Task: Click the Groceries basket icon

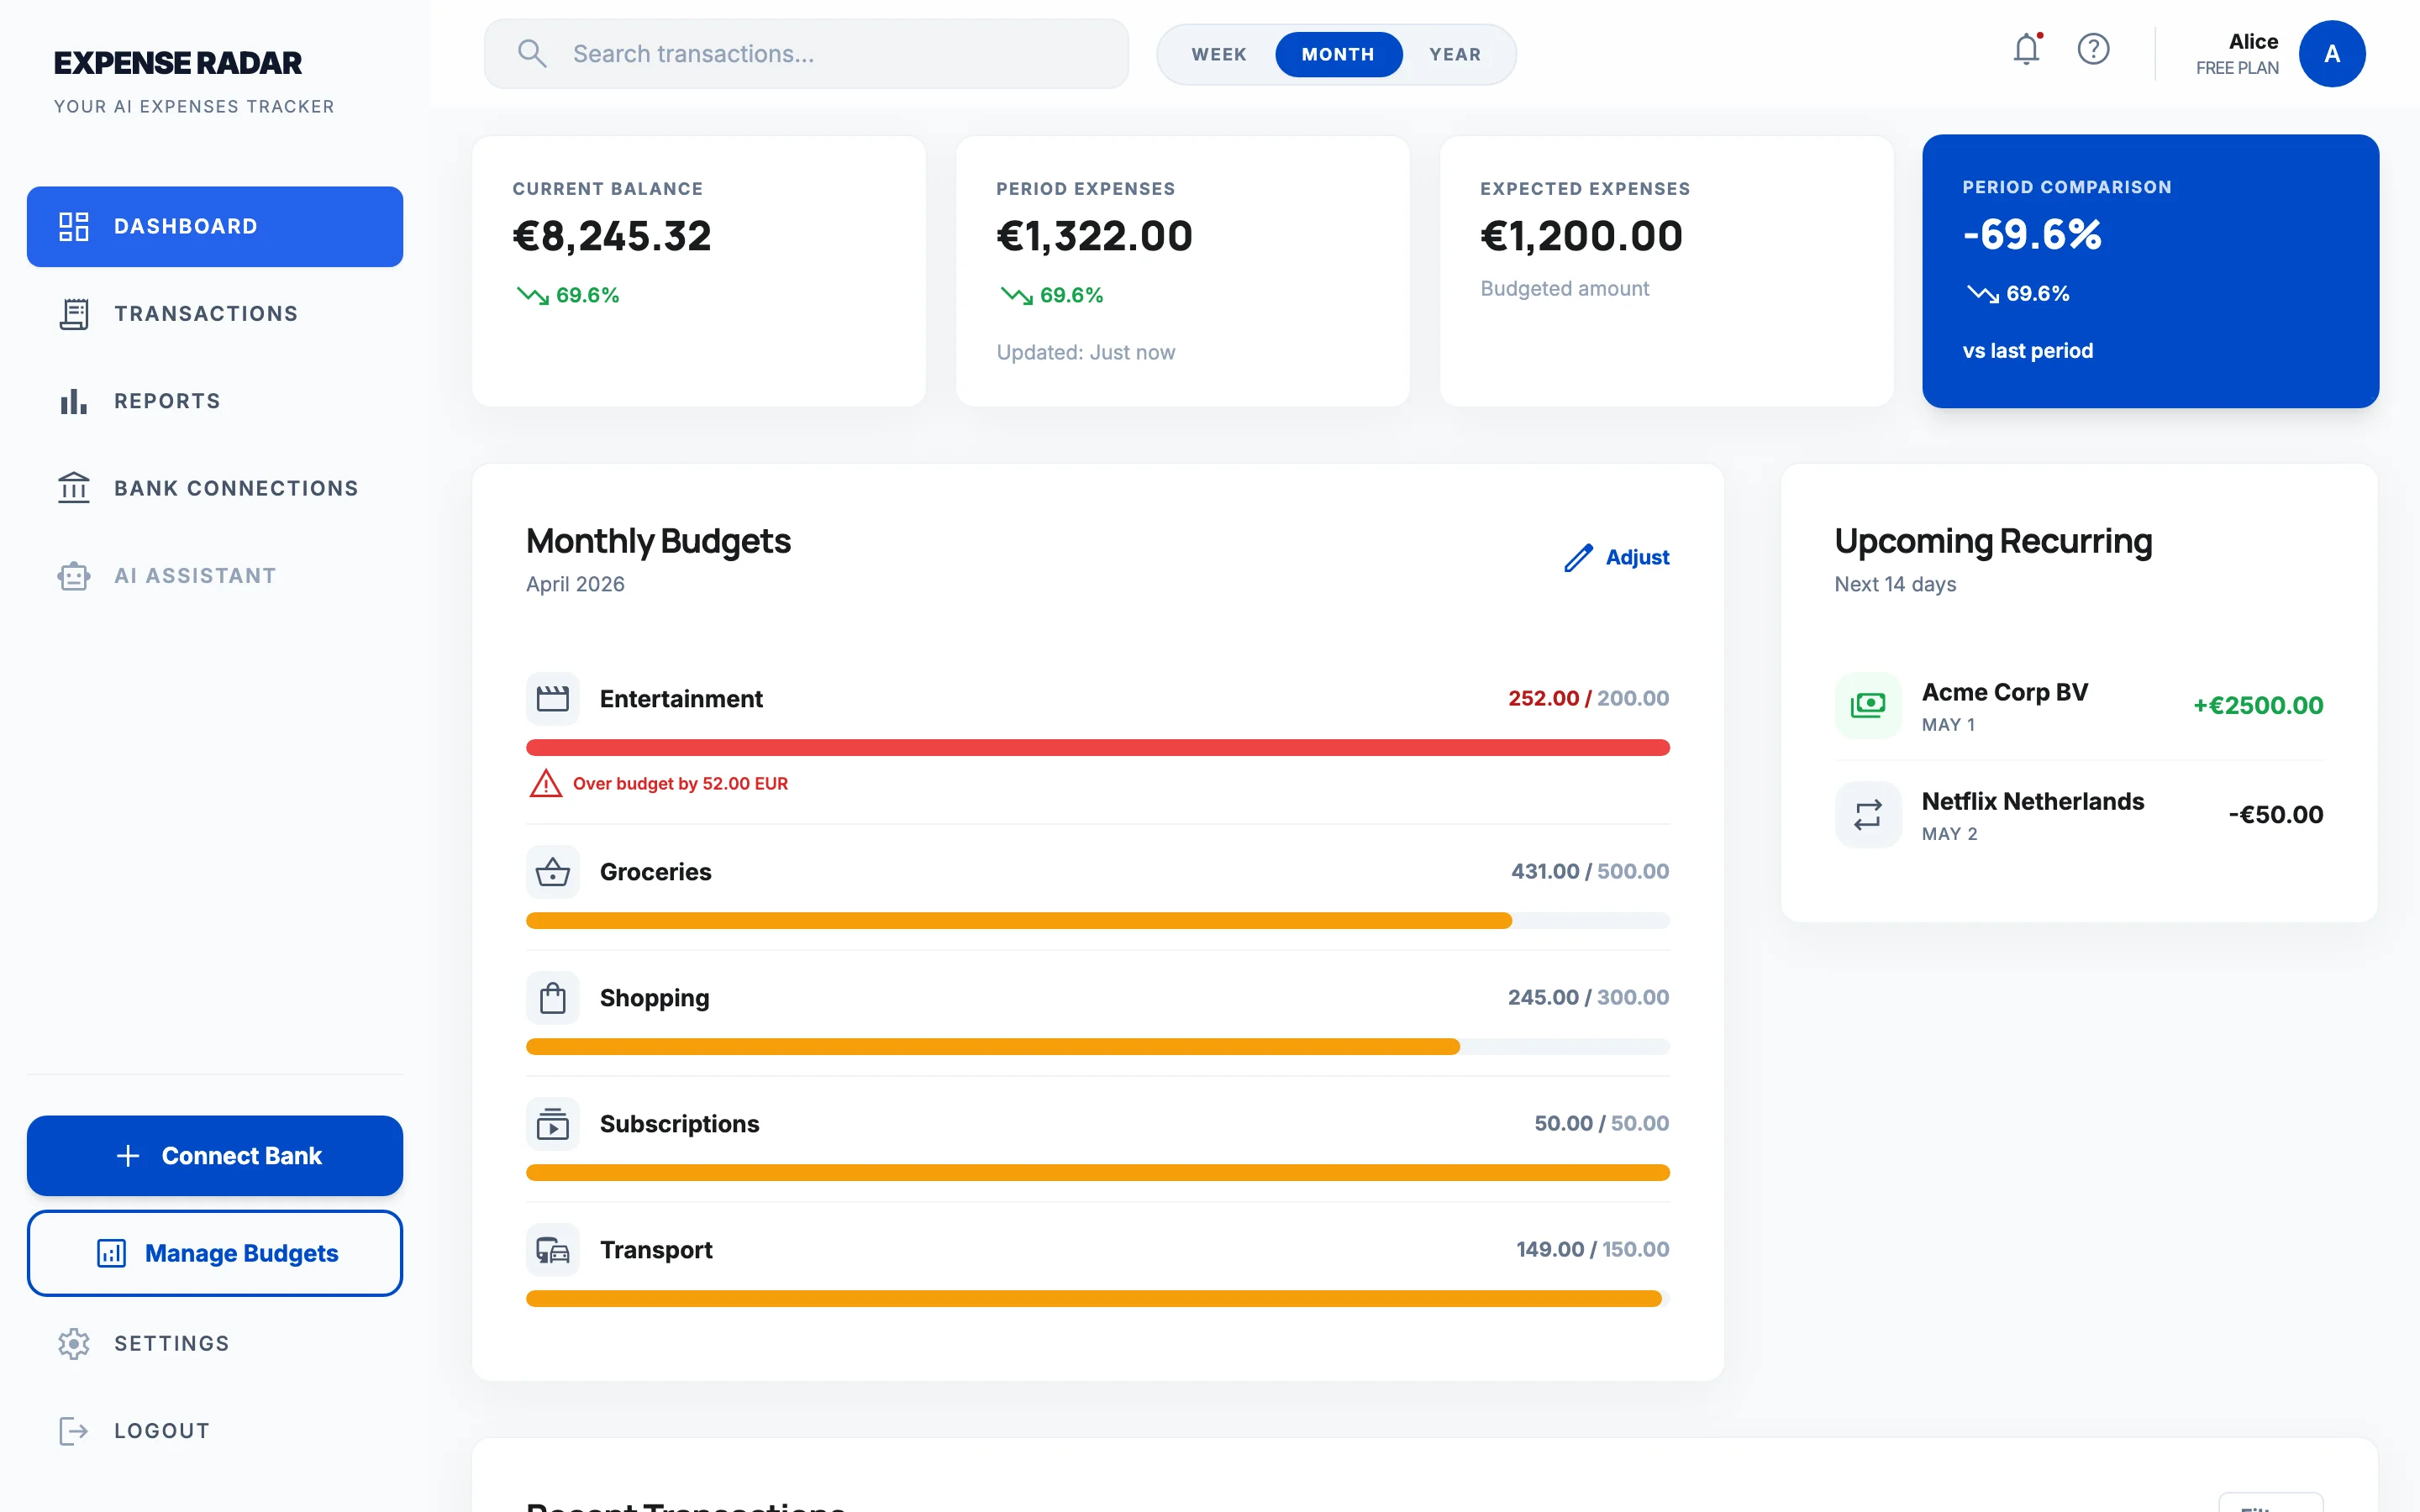Action: (552, 872)
